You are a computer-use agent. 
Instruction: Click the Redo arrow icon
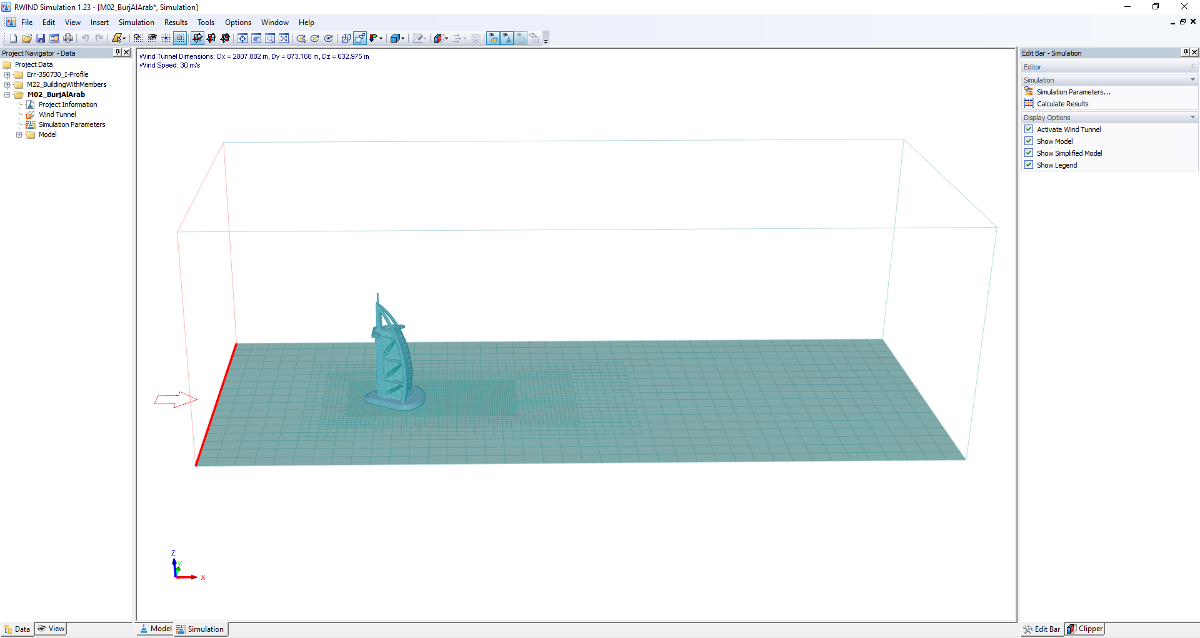[x=99, y=38]
